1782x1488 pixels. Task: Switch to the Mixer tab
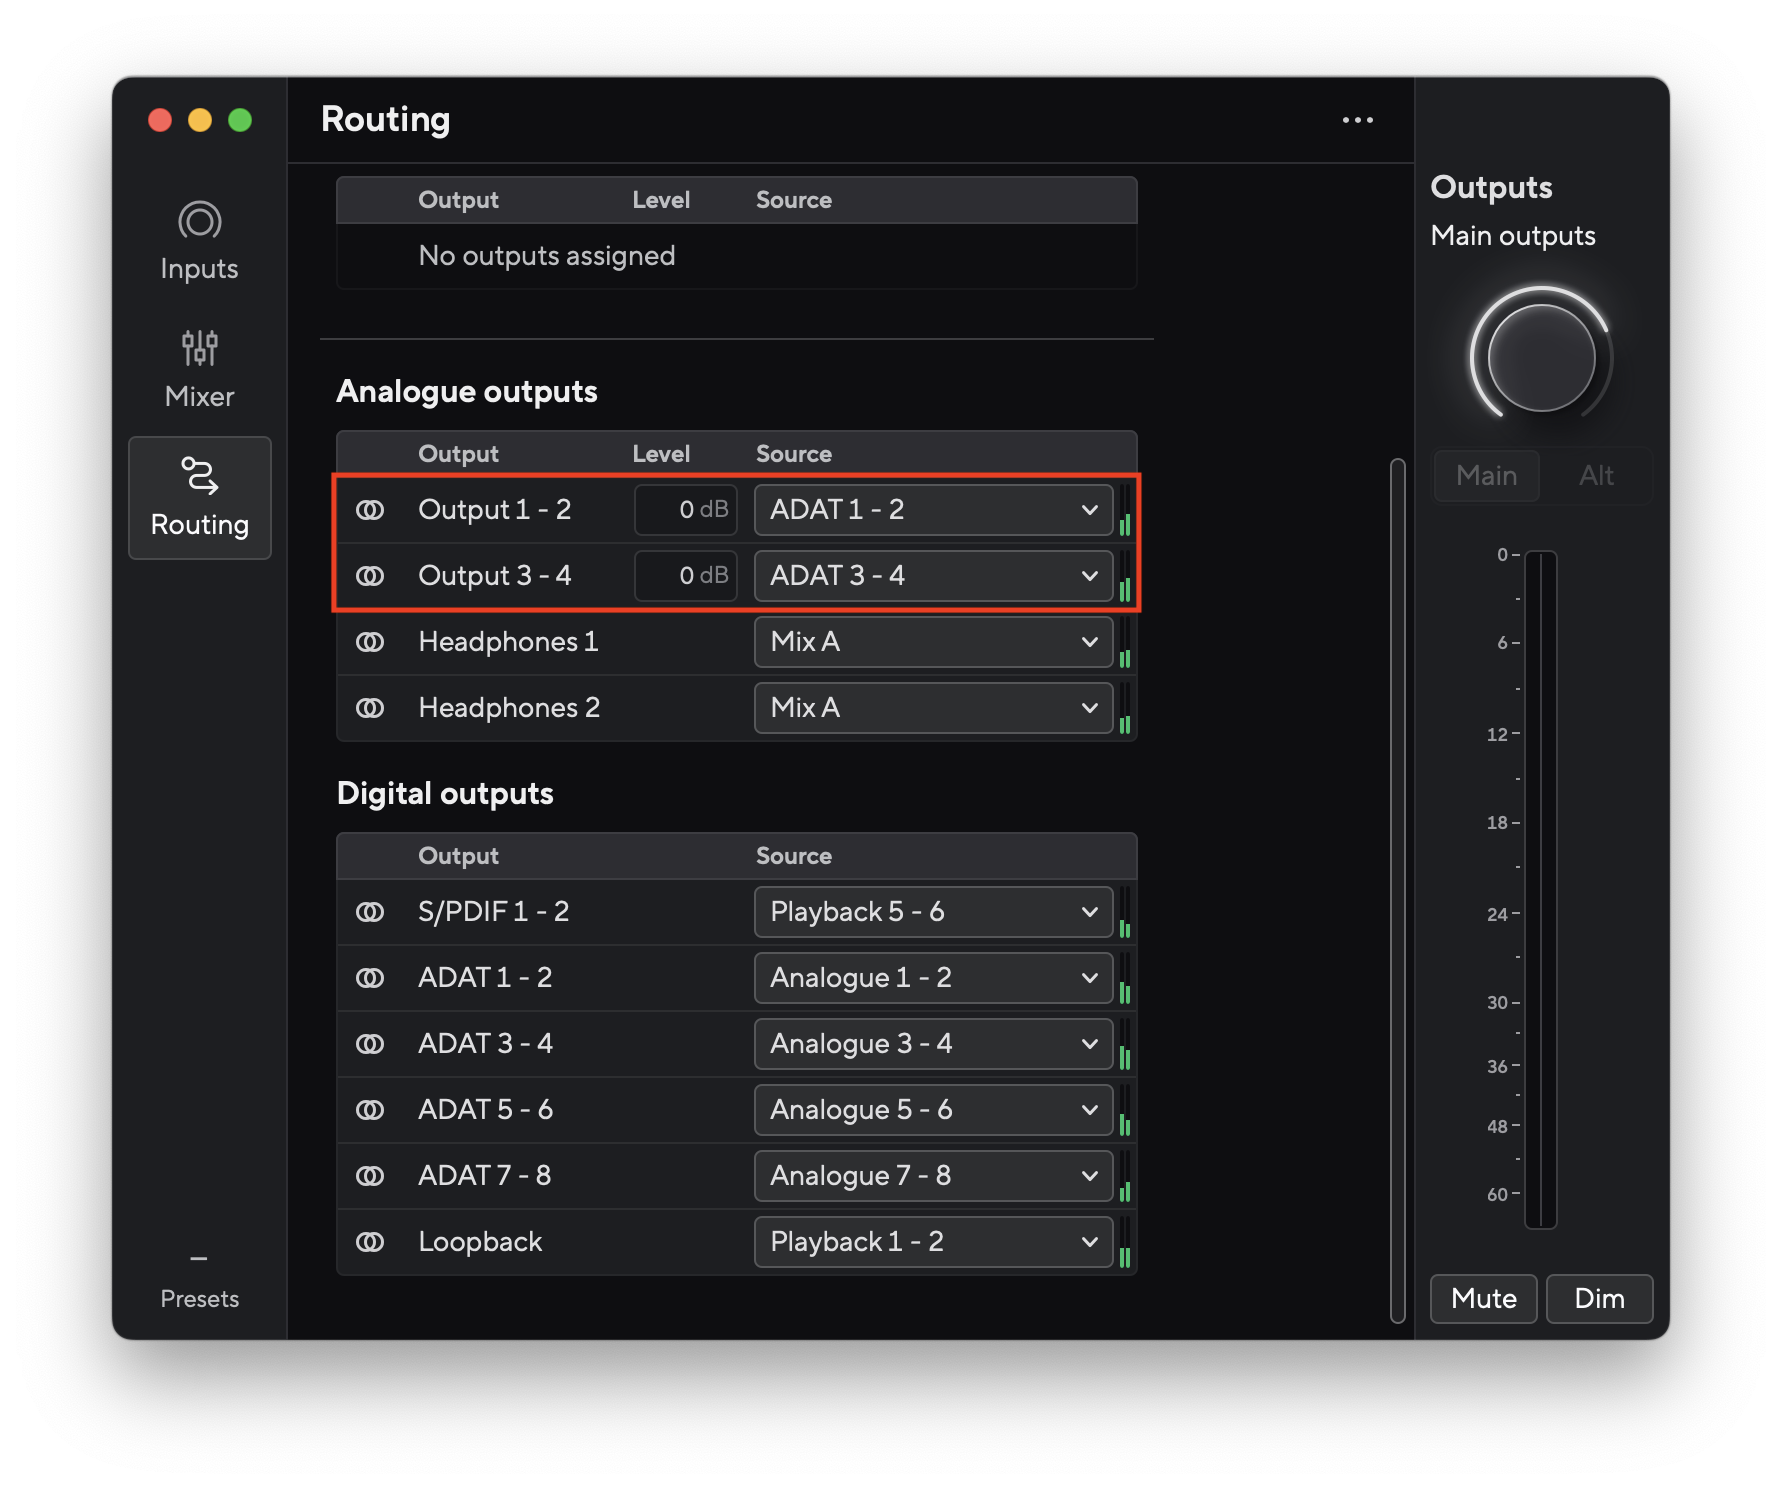[199, 369]
